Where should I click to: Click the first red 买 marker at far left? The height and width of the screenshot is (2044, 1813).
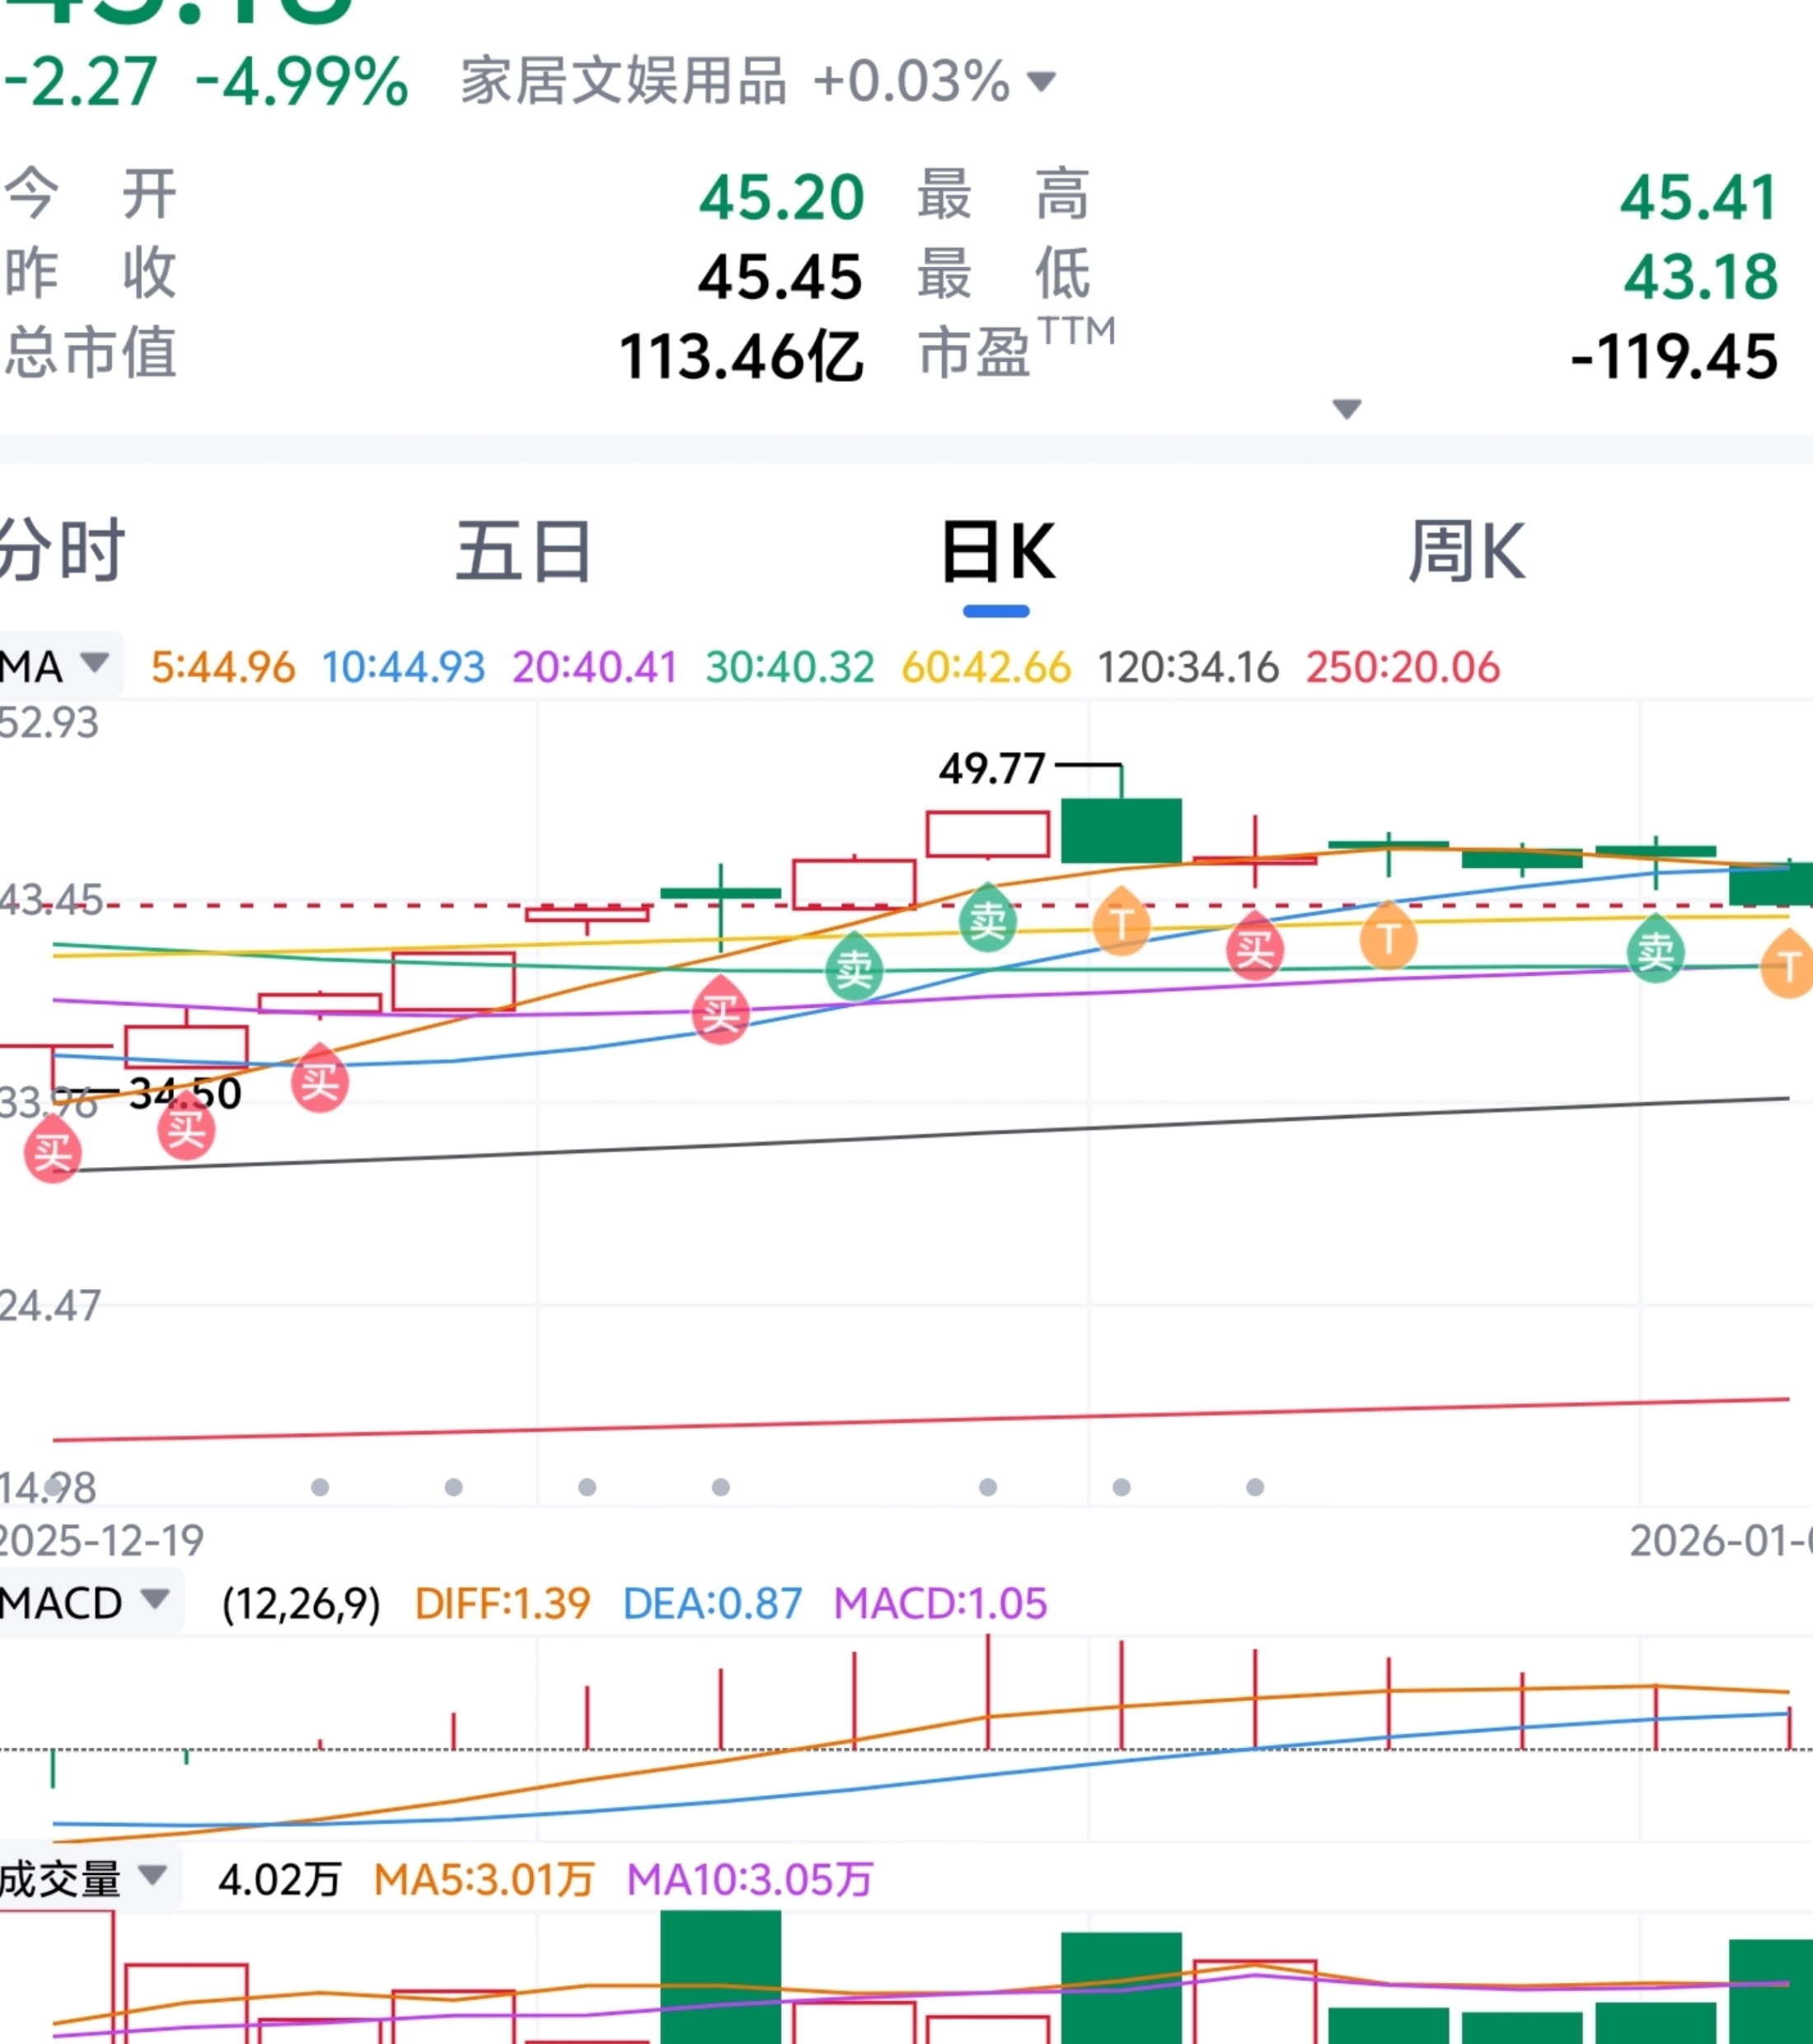coord(52,1153)
